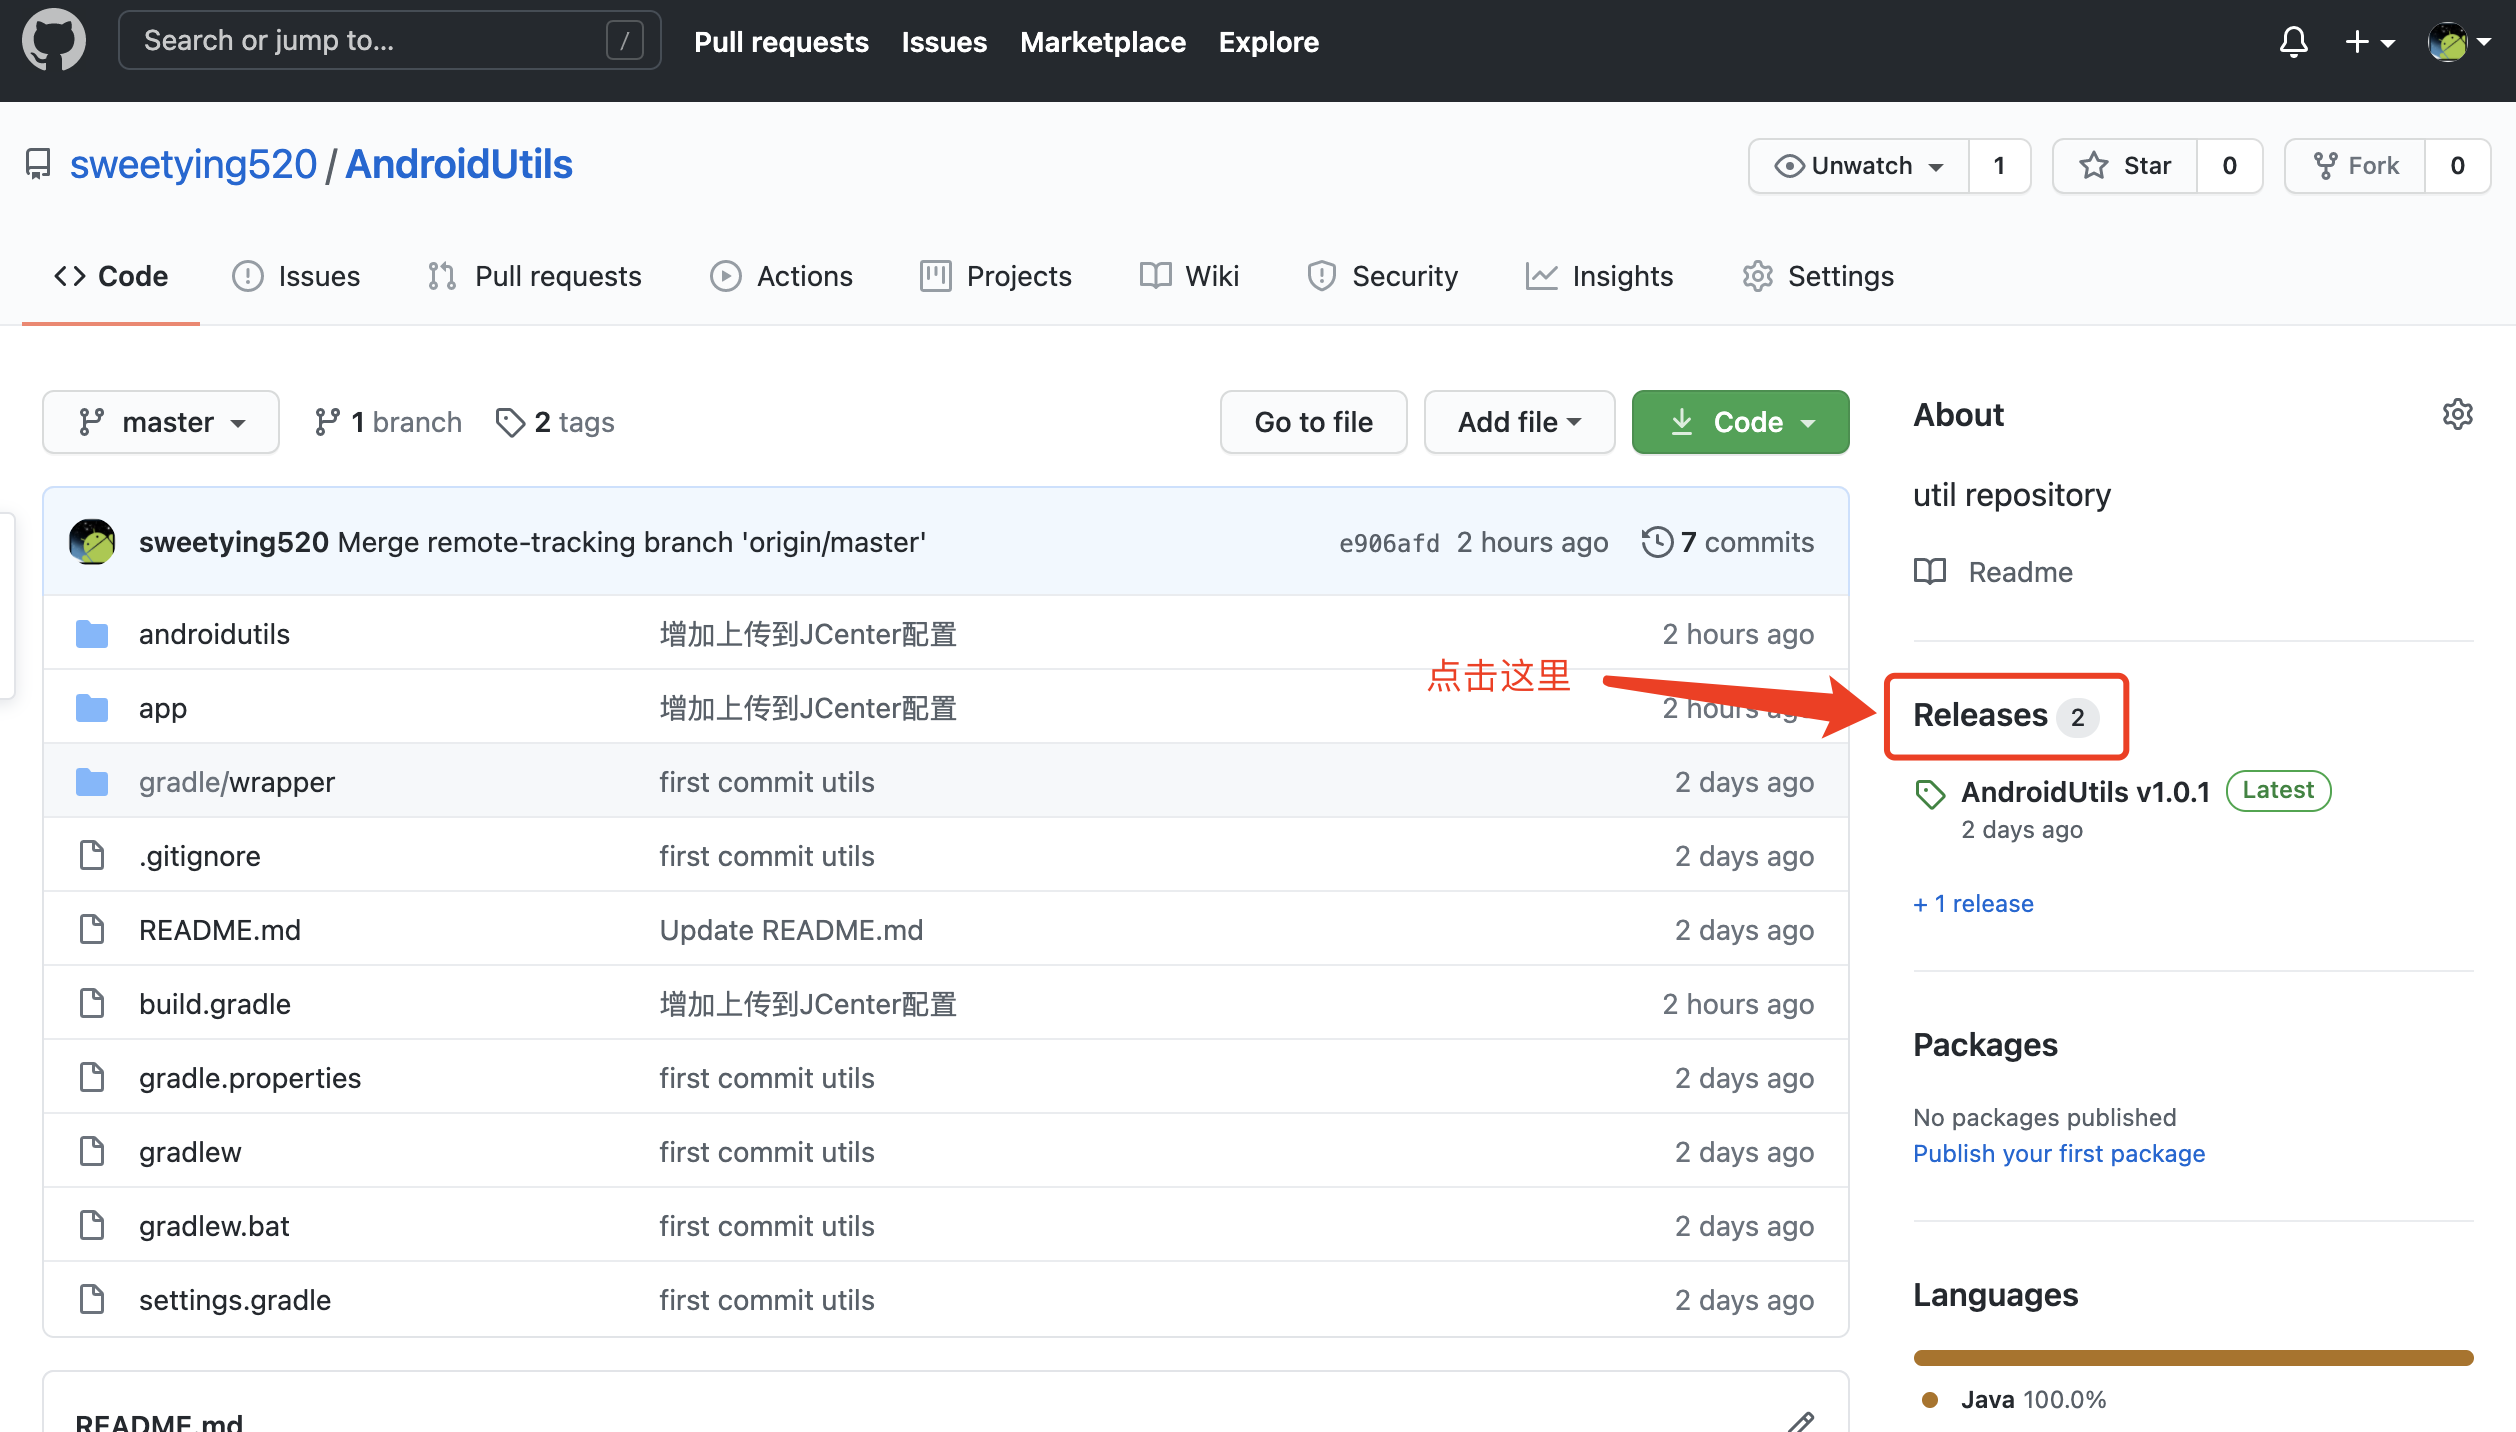Click the README edit pencil icon
Screen dimensions: 2516x1432
[x=1800, y=1421]
